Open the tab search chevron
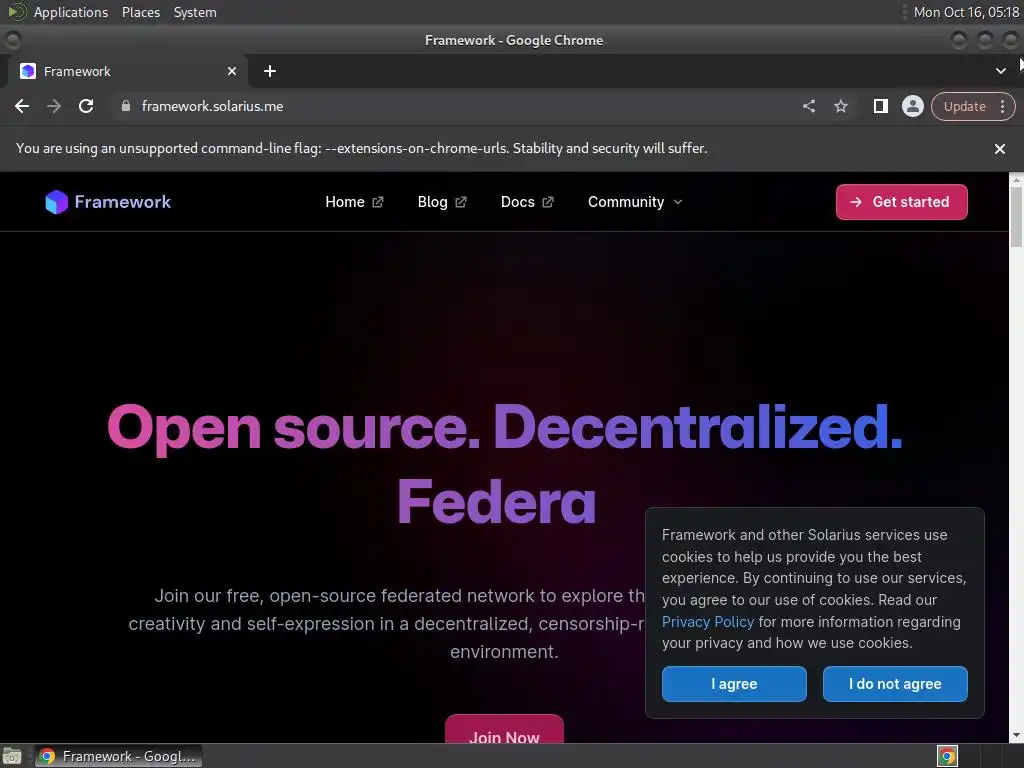 tap(1000, 71)
